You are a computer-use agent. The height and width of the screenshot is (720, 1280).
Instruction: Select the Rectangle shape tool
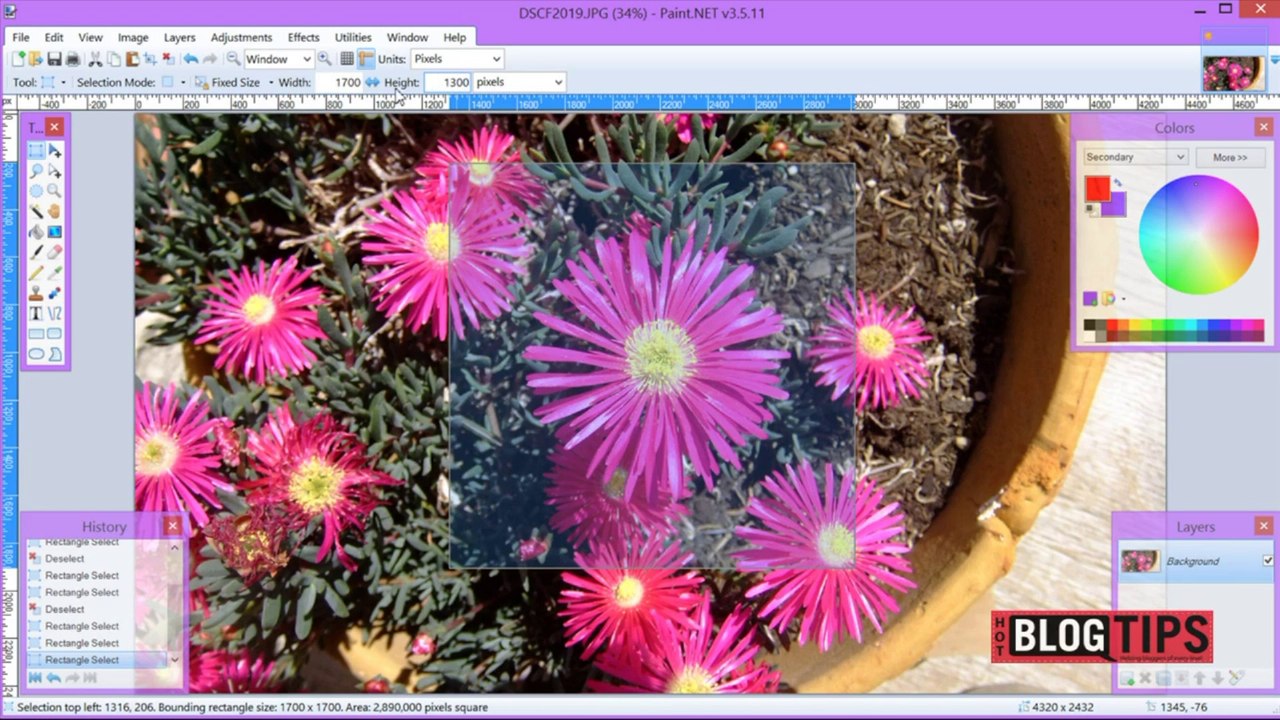click(x=36, y=334)
